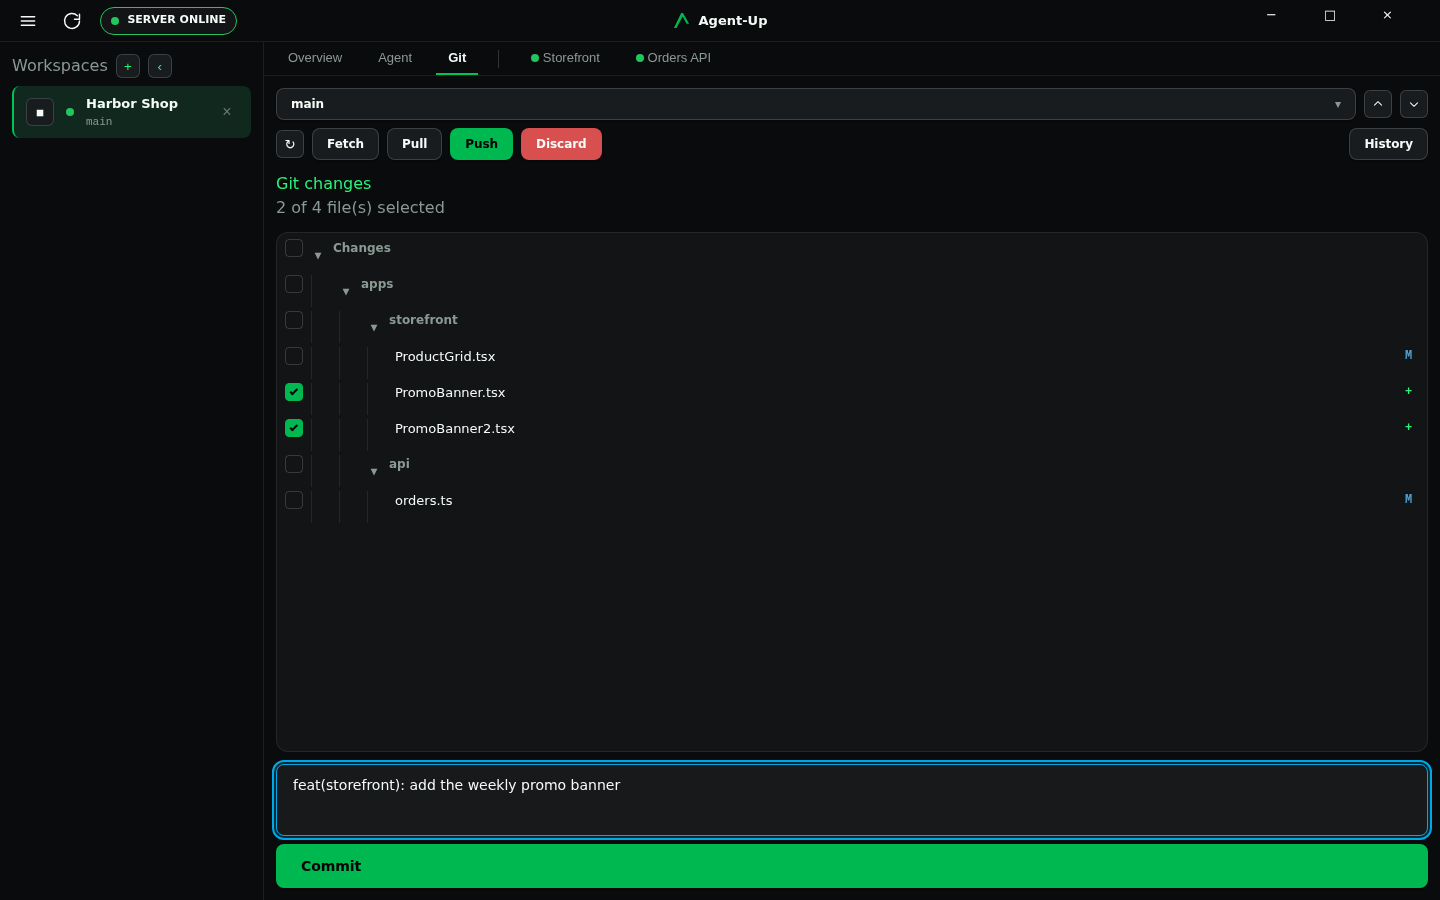This screenshot has width=1440, height=900.
Task: Uncheck the PromoBanner2.tsx checkbox
Action: point(294,428)
